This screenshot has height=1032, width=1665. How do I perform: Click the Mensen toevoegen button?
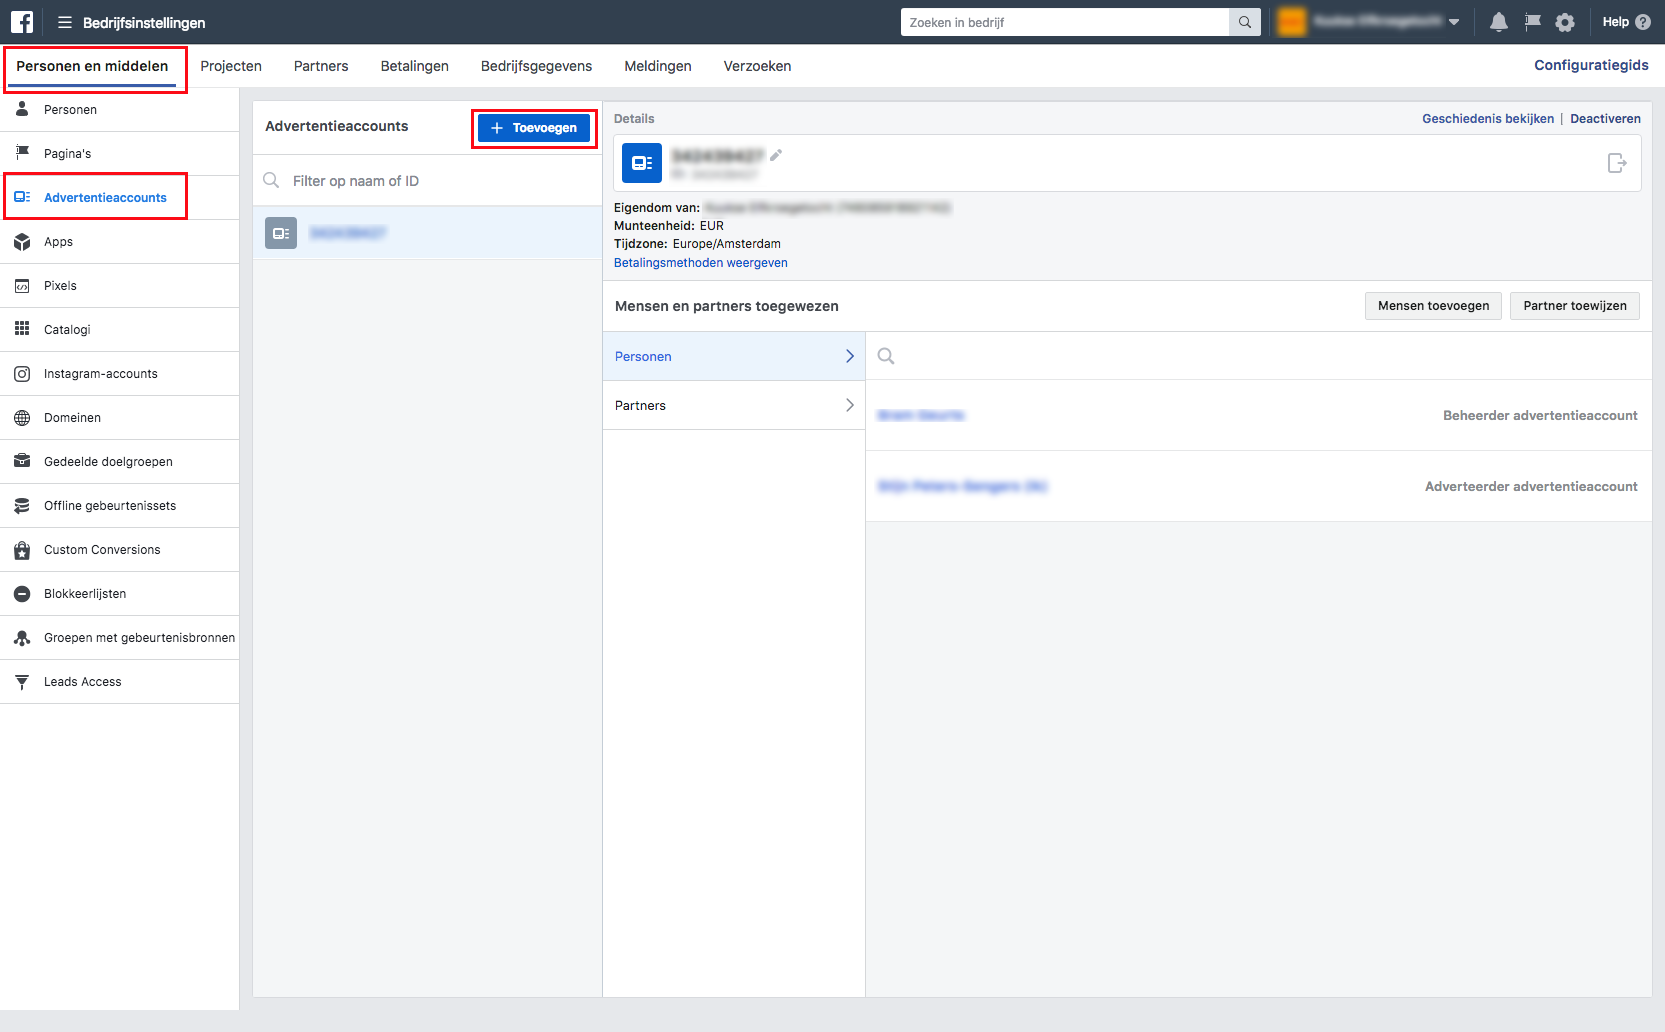point(1433,306)
